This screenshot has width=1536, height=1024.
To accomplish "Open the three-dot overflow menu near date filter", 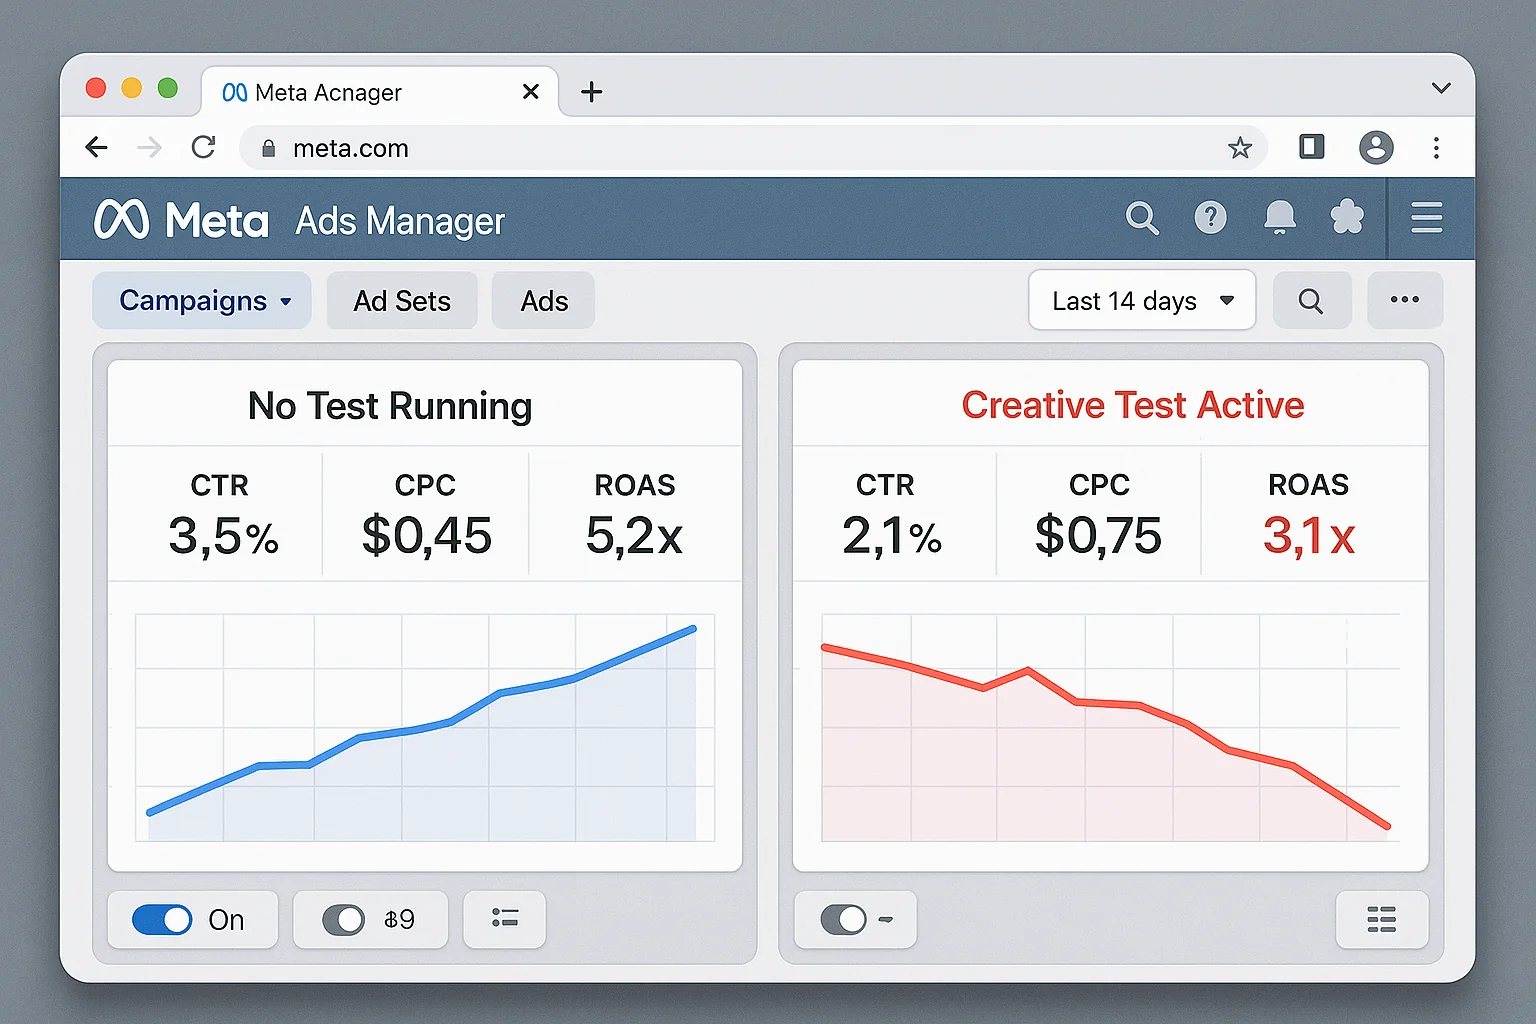I will (1405, 300).
